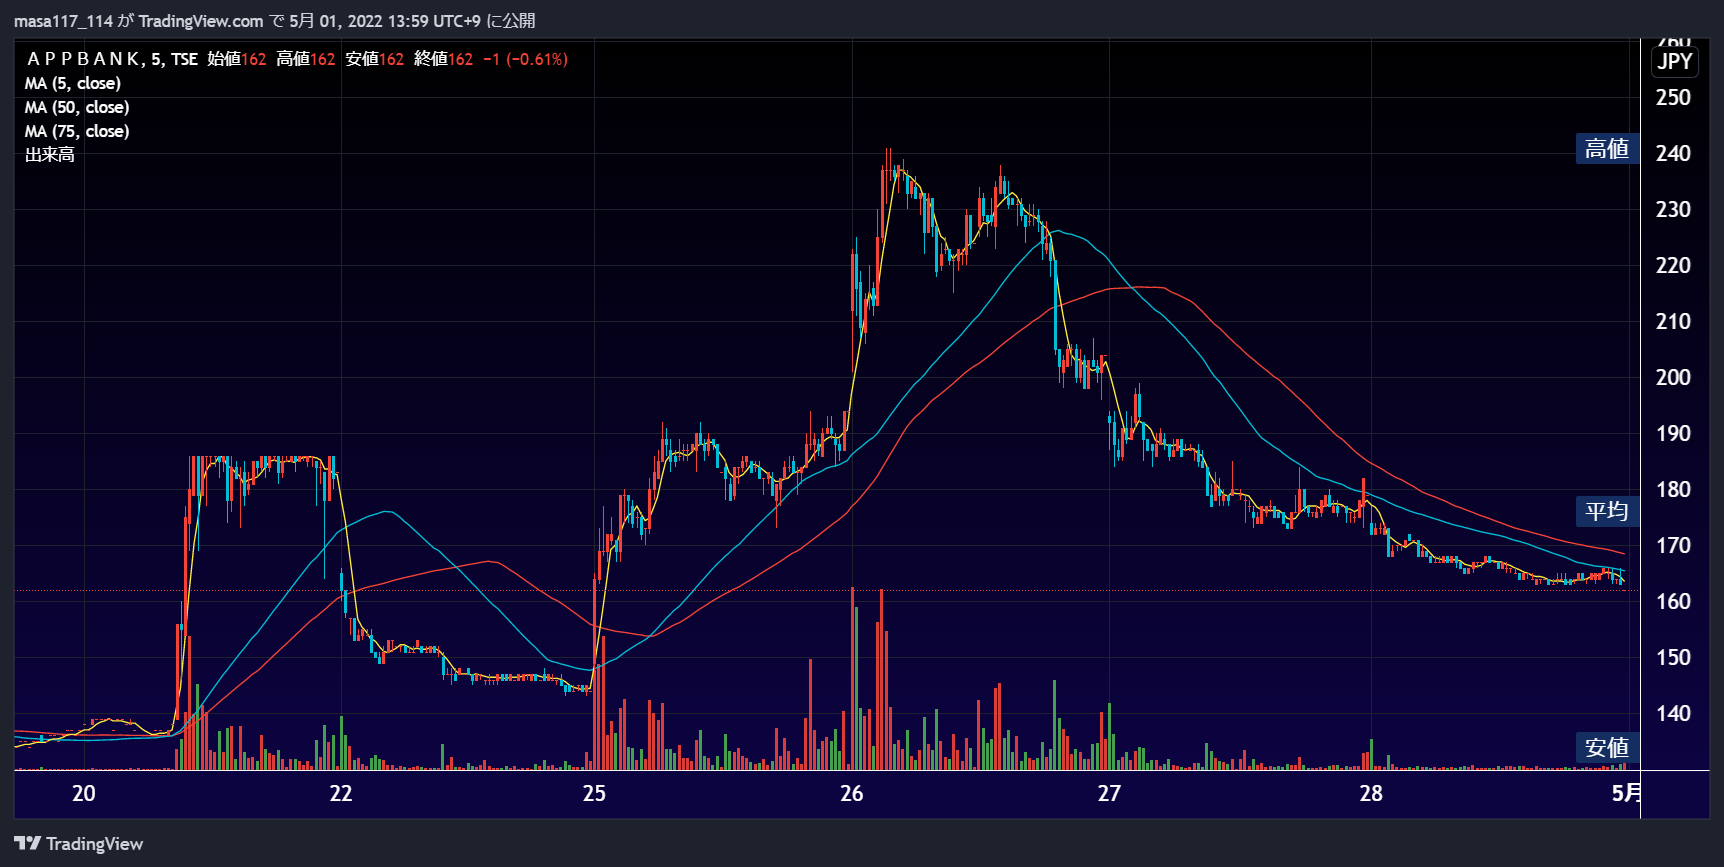Viewport: 1724px width, 867px height.
Task: Select the MA (5, close) indicator legend
Action: [x=73, y=83]
